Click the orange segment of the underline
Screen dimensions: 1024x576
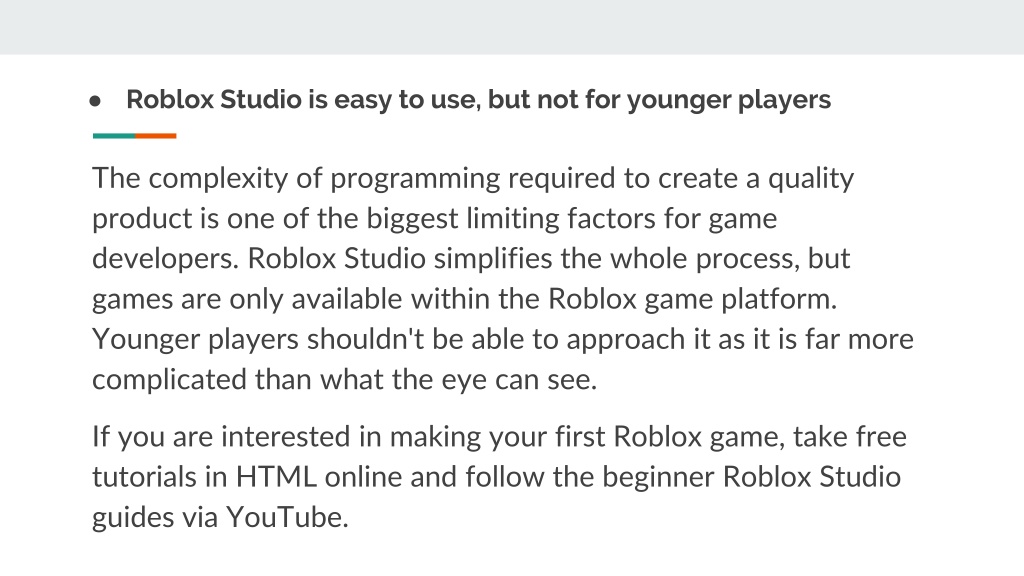pyautogui.click(x=155, y=136)
